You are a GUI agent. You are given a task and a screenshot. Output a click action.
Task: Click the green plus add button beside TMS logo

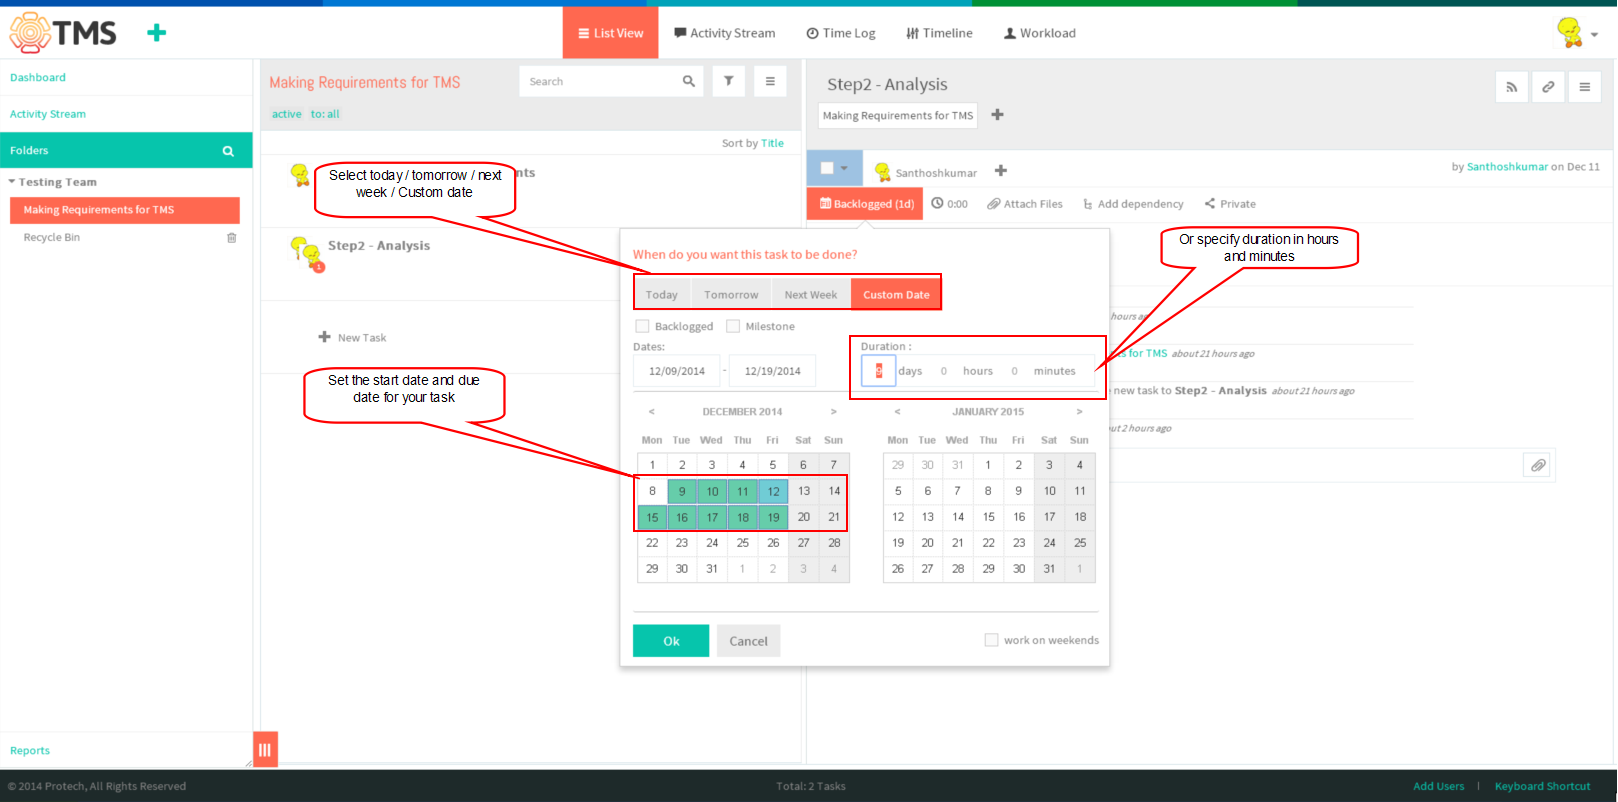156,33
